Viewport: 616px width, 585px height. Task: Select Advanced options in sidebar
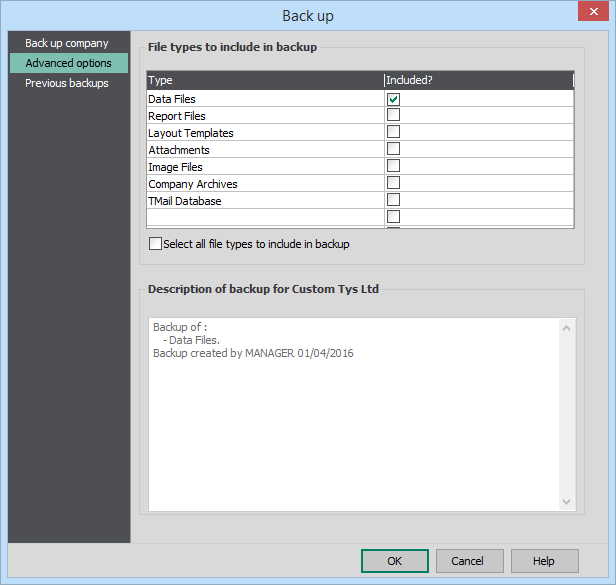[69, 63]
